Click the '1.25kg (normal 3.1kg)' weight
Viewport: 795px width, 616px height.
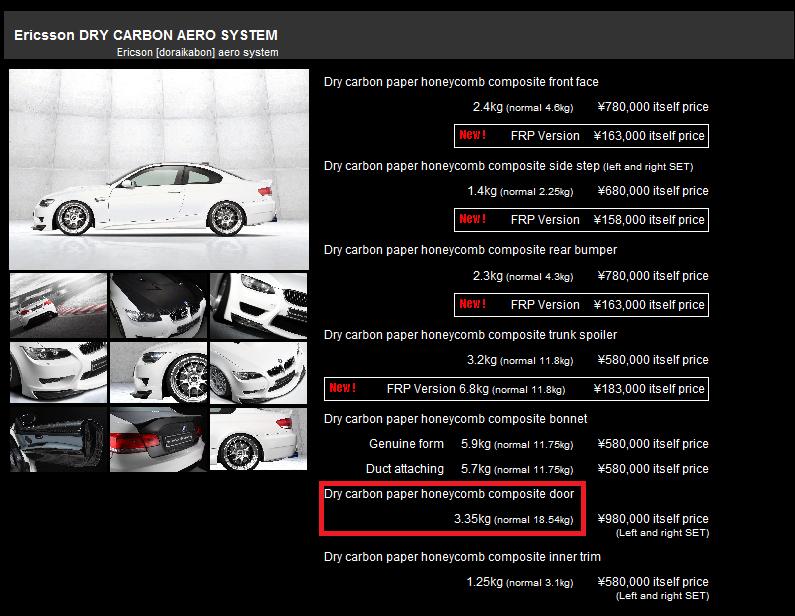[x=520, y=582]
